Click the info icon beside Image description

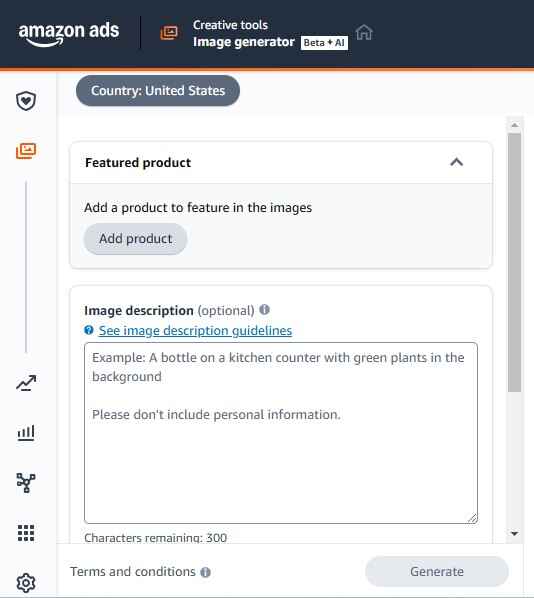pyautogui.click(x=264, y=310)
